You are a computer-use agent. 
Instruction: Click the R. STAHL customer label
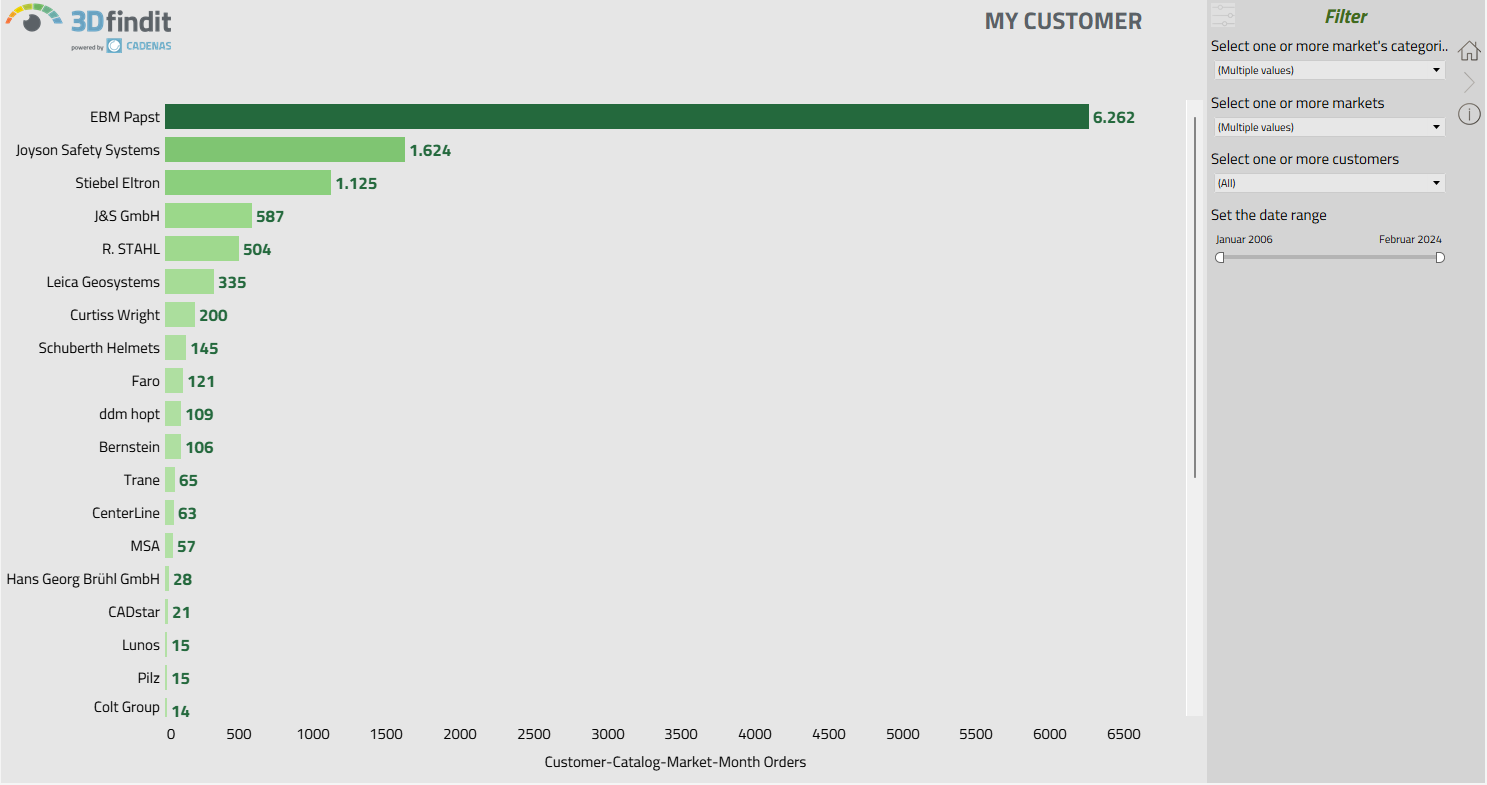pyautogui.click(x=131, y=249)
